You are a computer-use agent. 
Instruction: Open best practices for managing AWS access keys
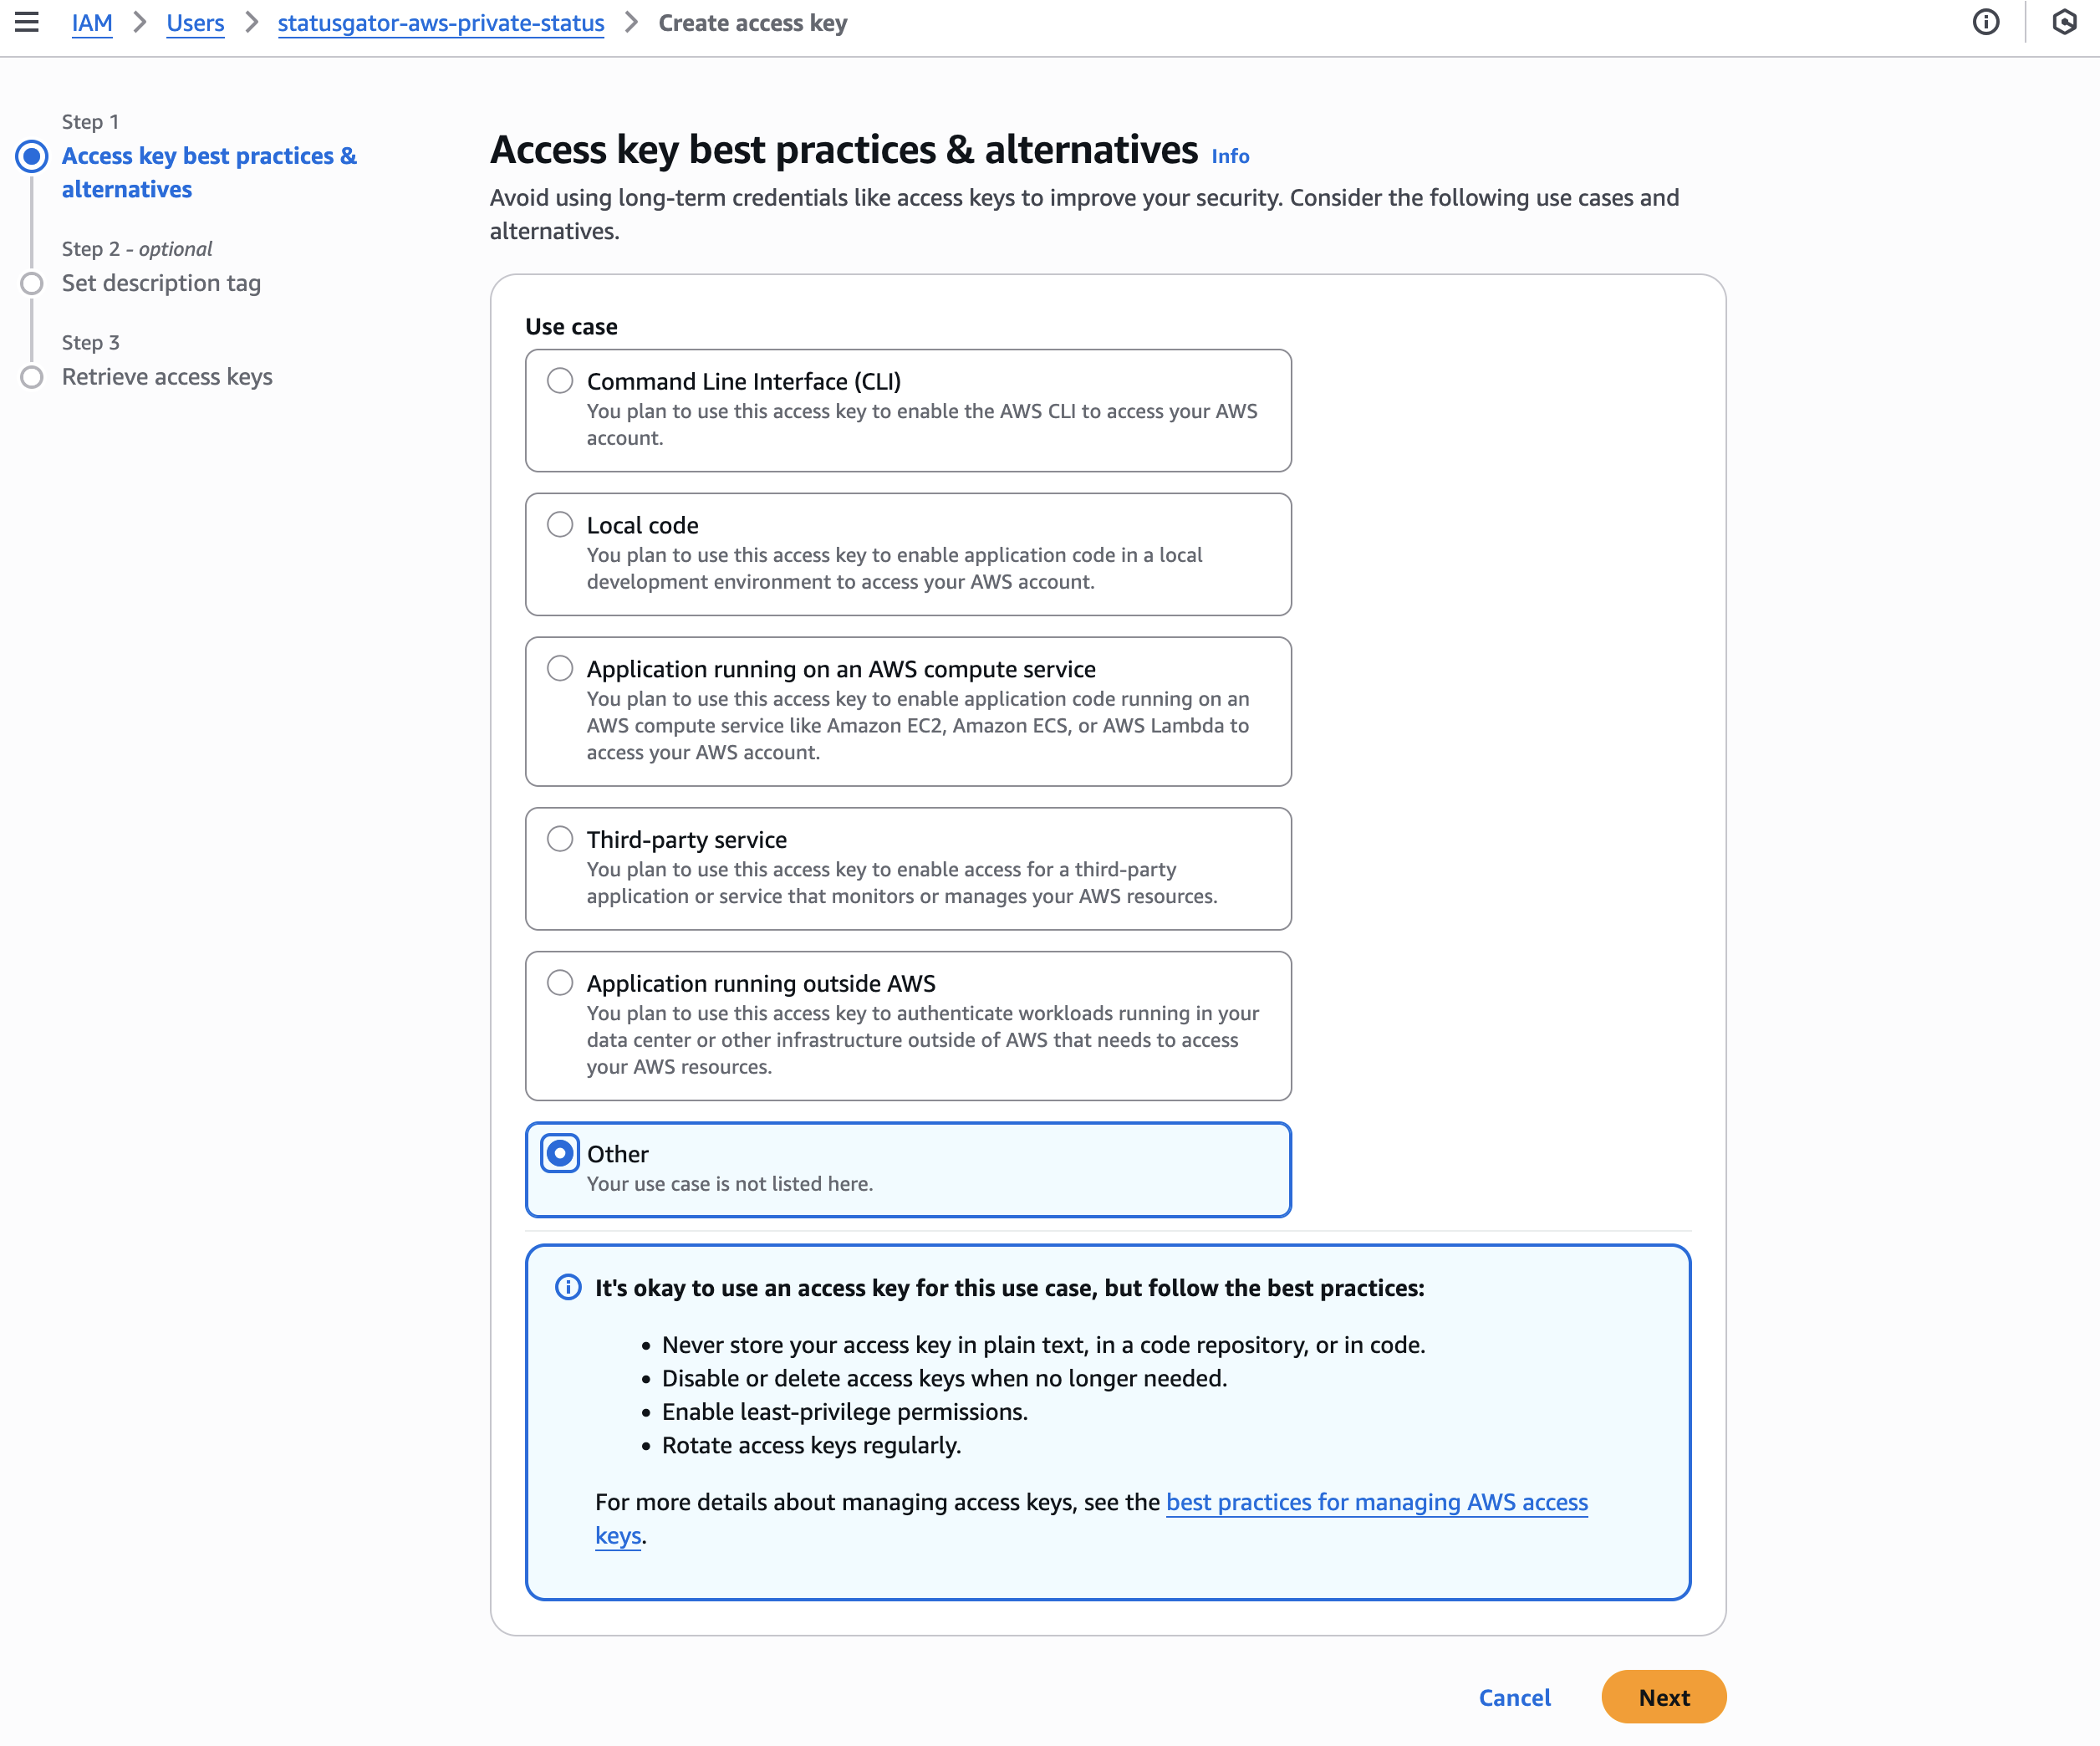pyautogui.click(x=1376, y=1502)
